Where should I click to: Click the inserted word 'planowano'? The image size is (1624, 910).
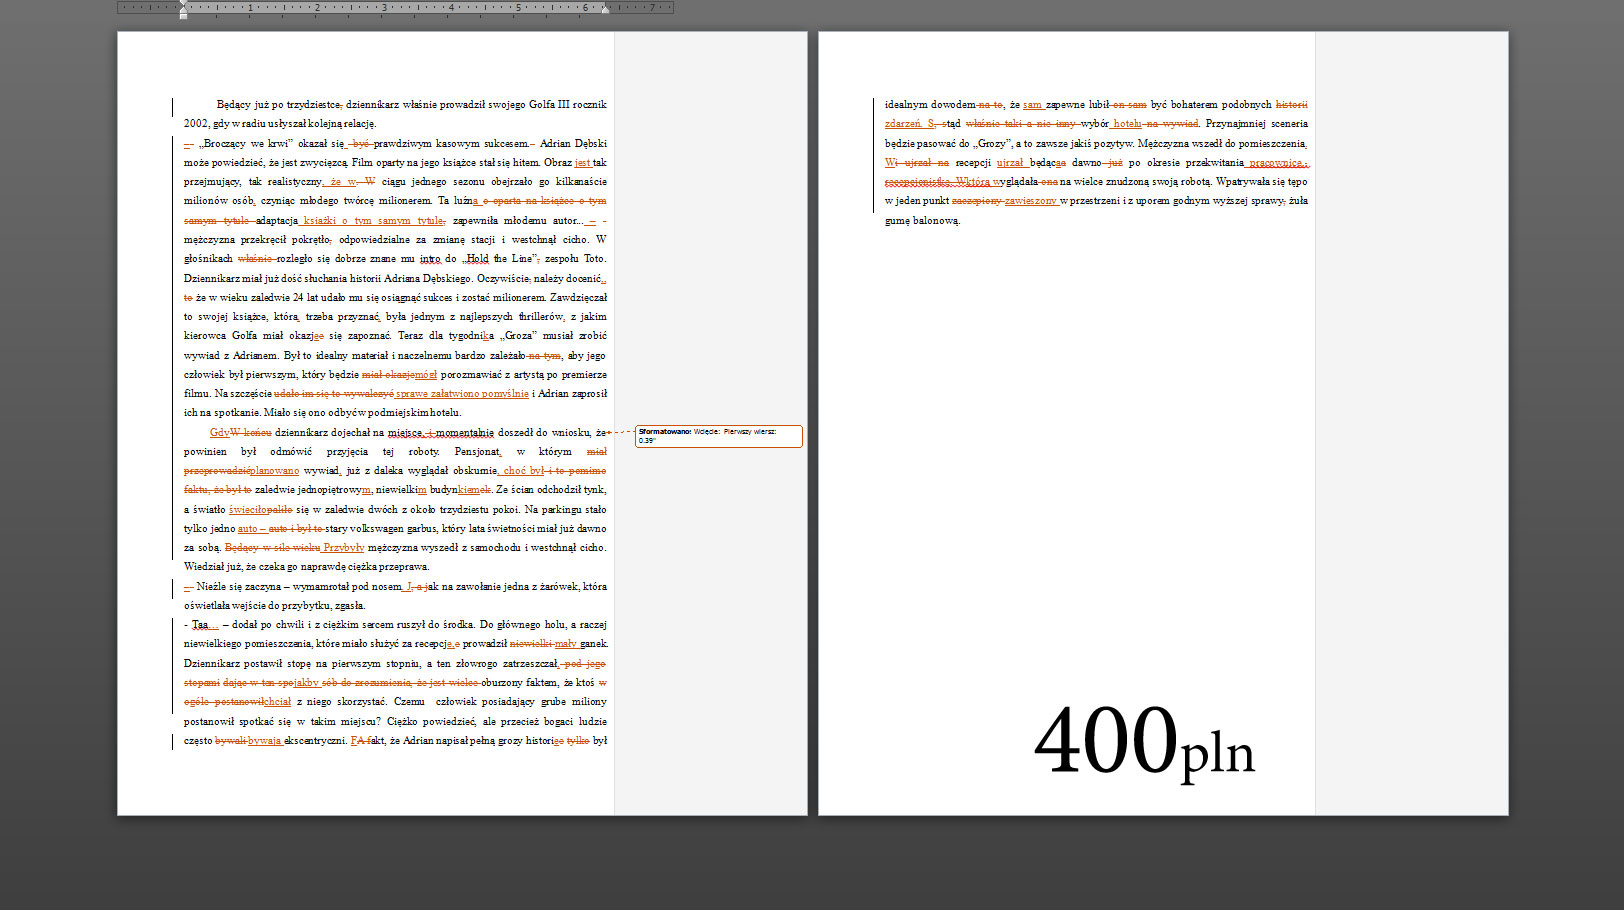coord(275,471)
